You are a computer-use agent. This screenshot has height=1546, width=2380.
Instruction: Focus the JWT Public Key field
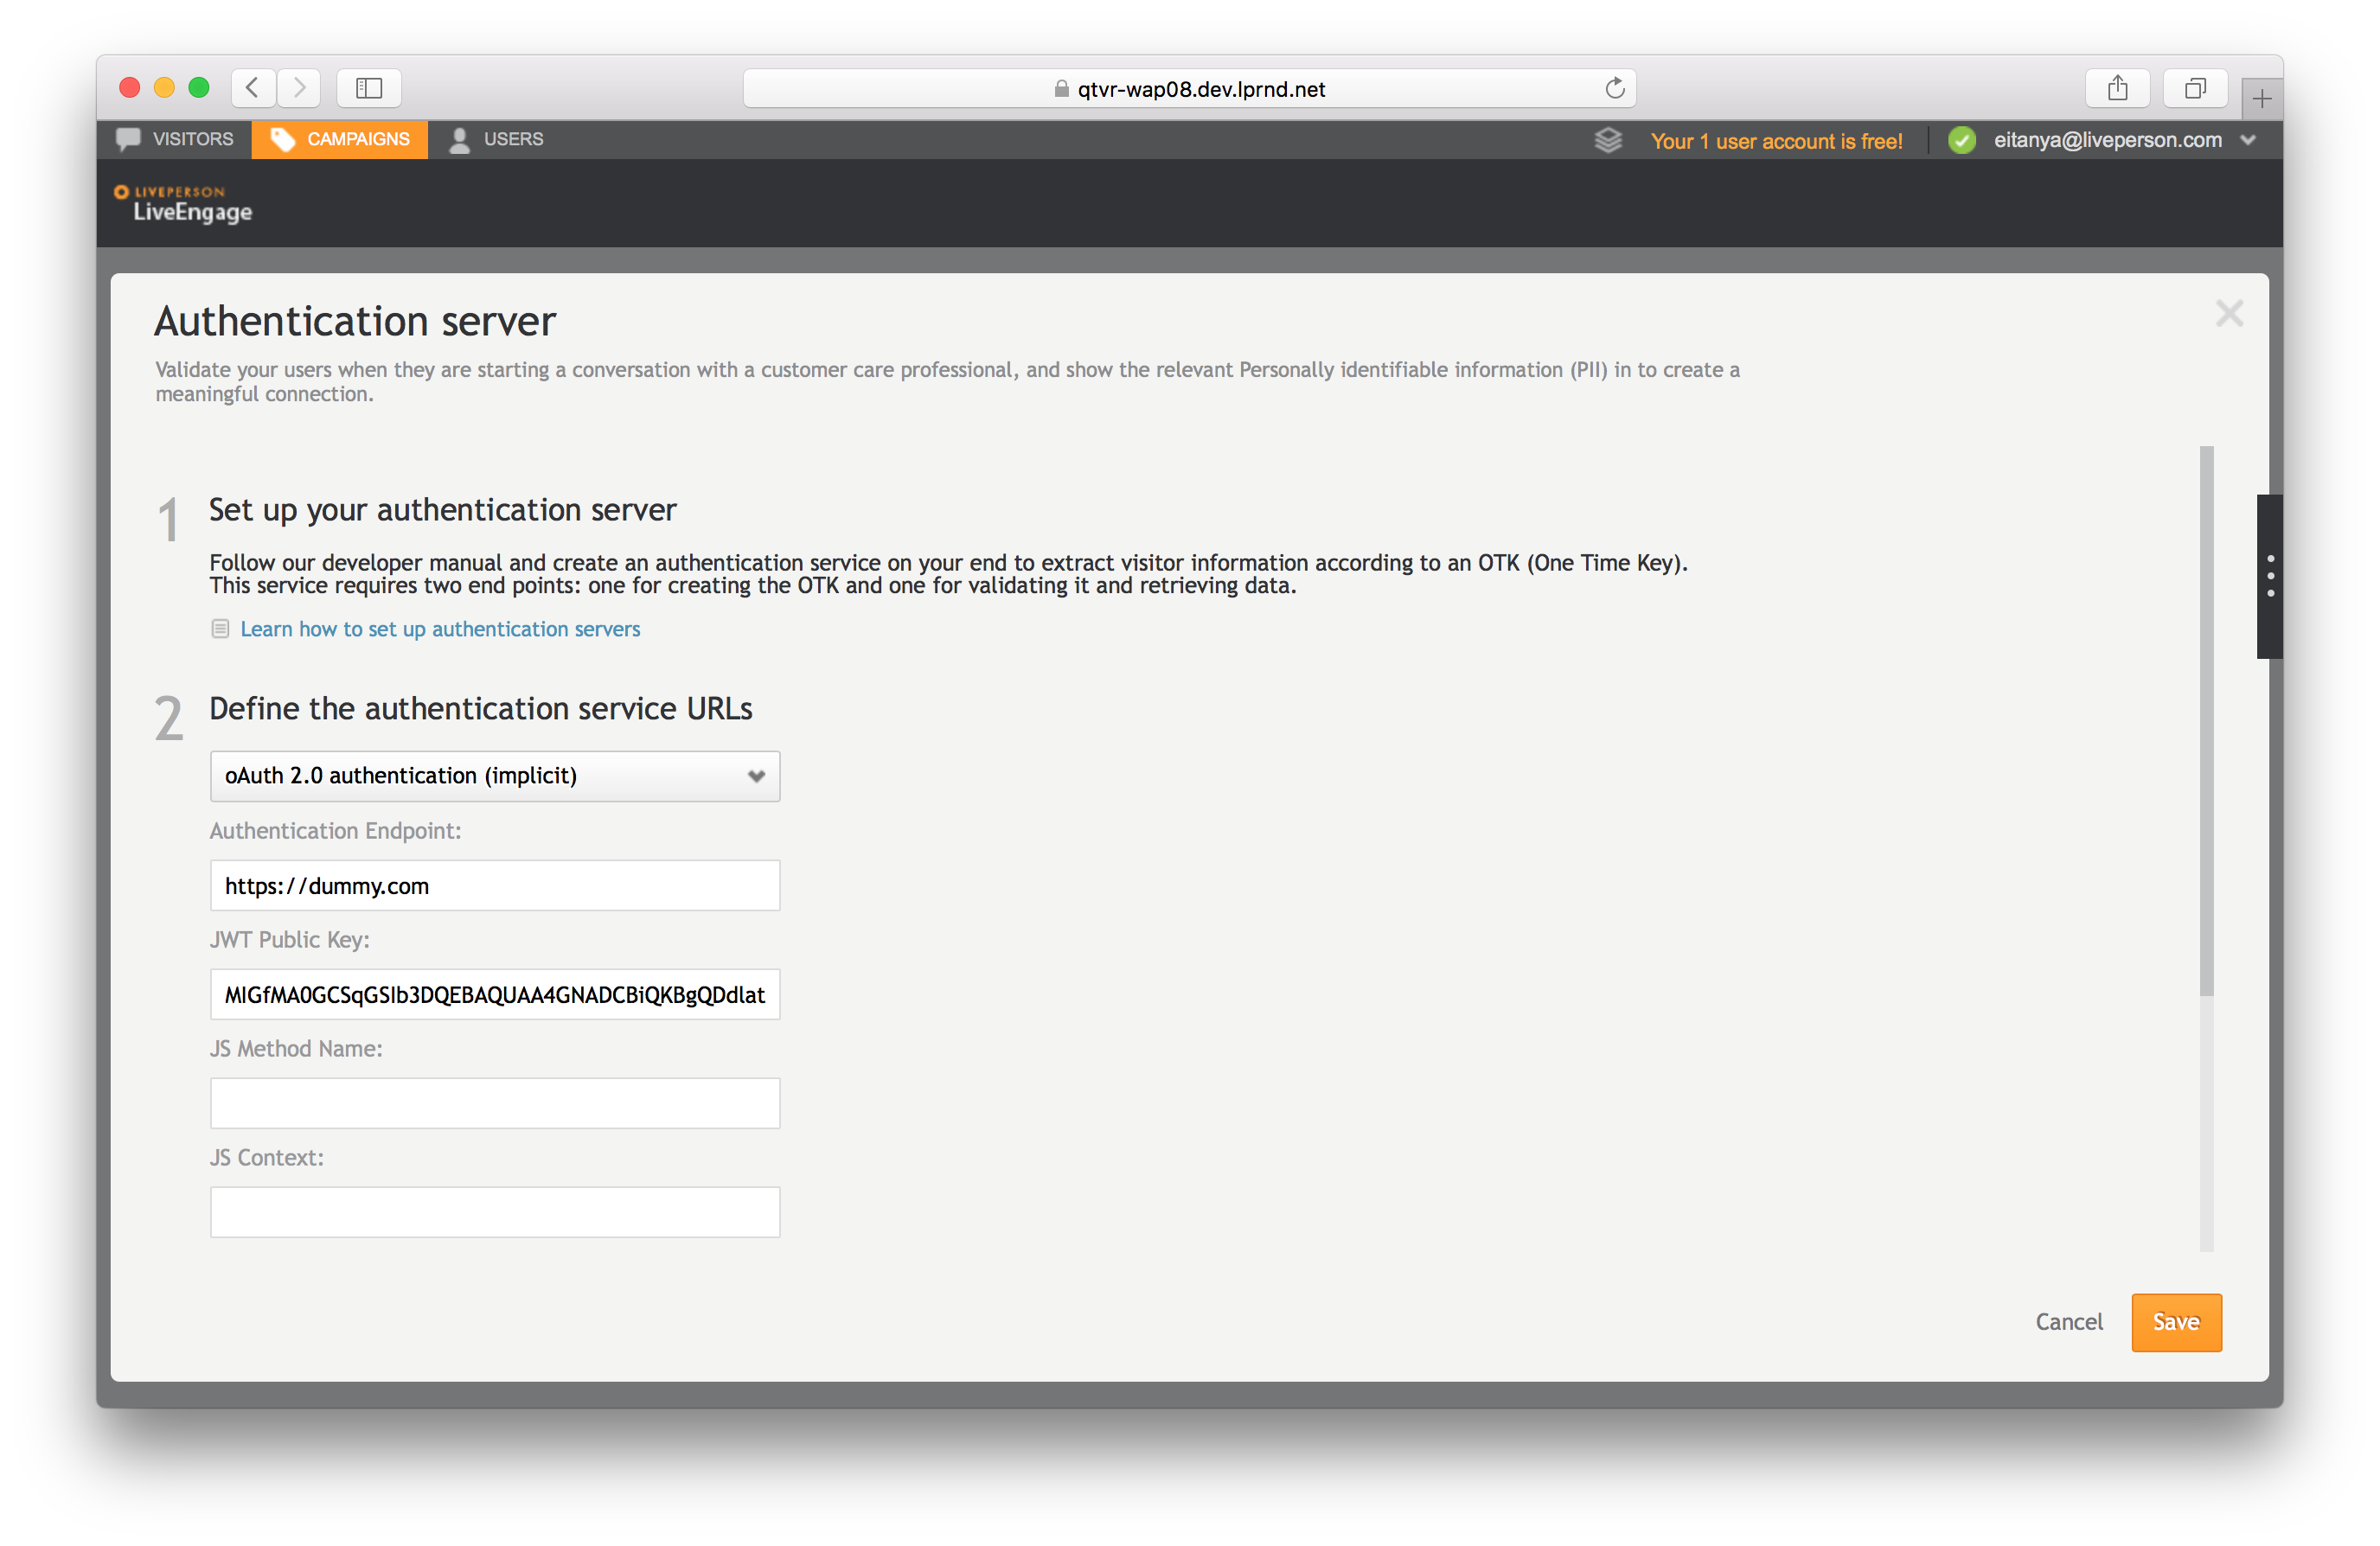click(x=495, y=994)
